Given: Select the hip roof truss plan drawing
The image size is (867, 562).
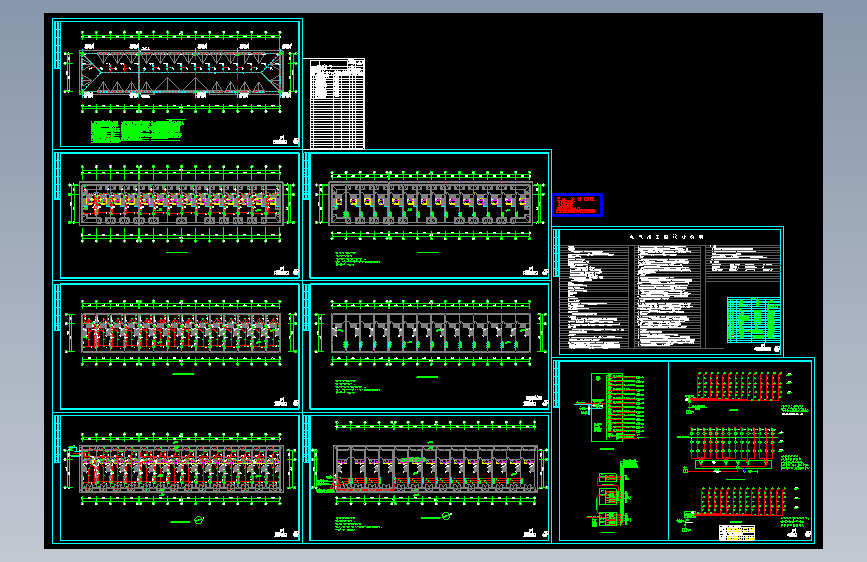Looking at the screenshot, I should 181,73.
